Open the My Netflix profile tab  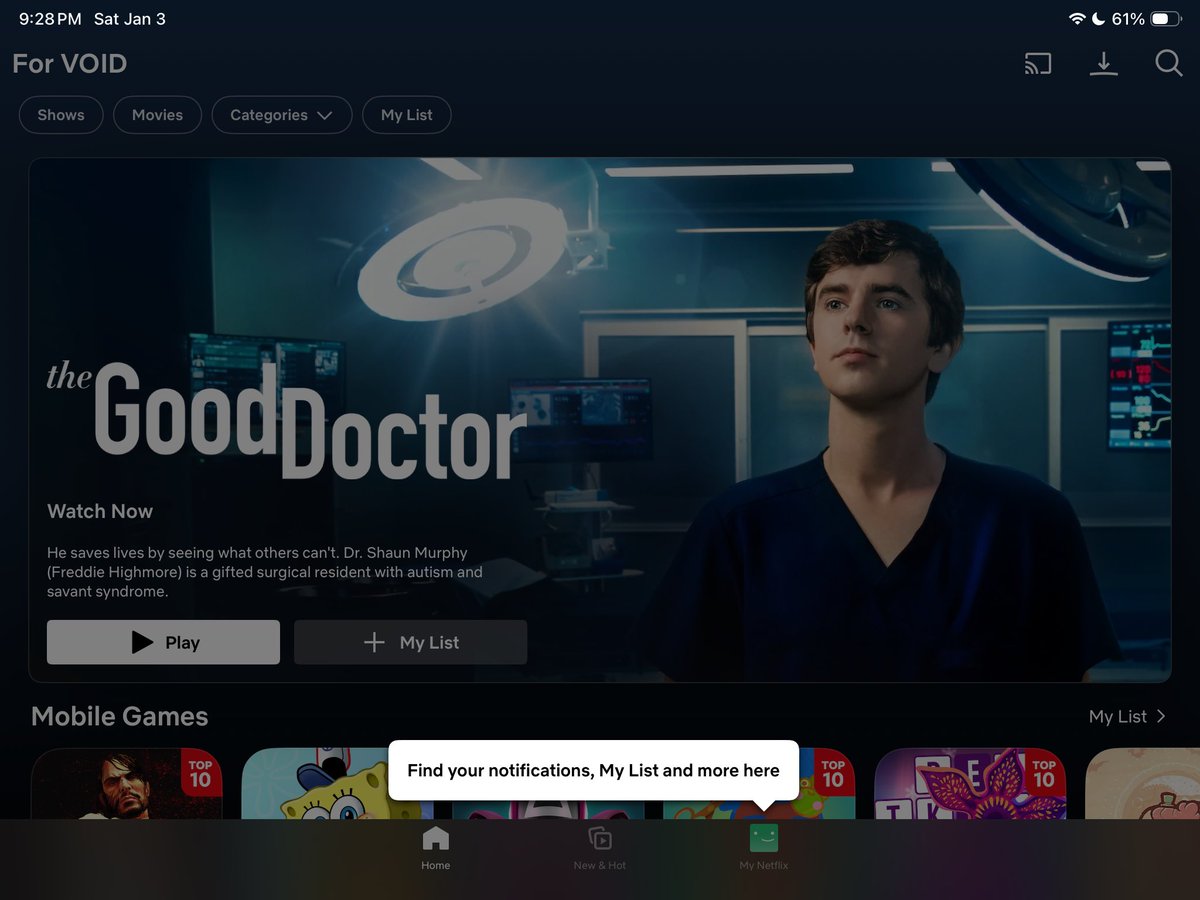pos(764,848)
